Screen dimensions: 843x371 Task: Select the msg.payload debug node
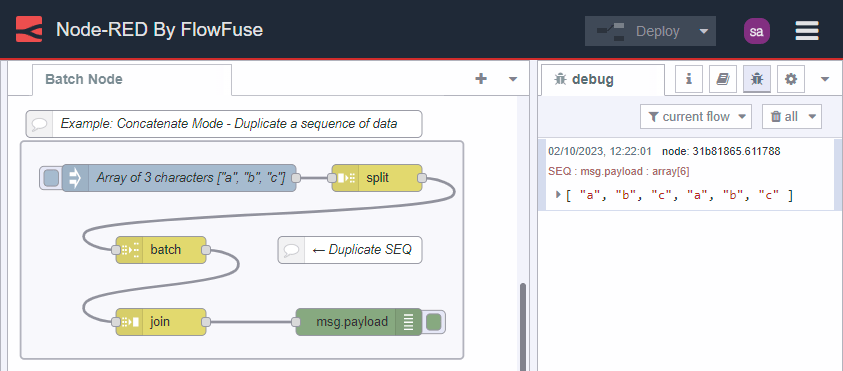[x=359, y=322]
